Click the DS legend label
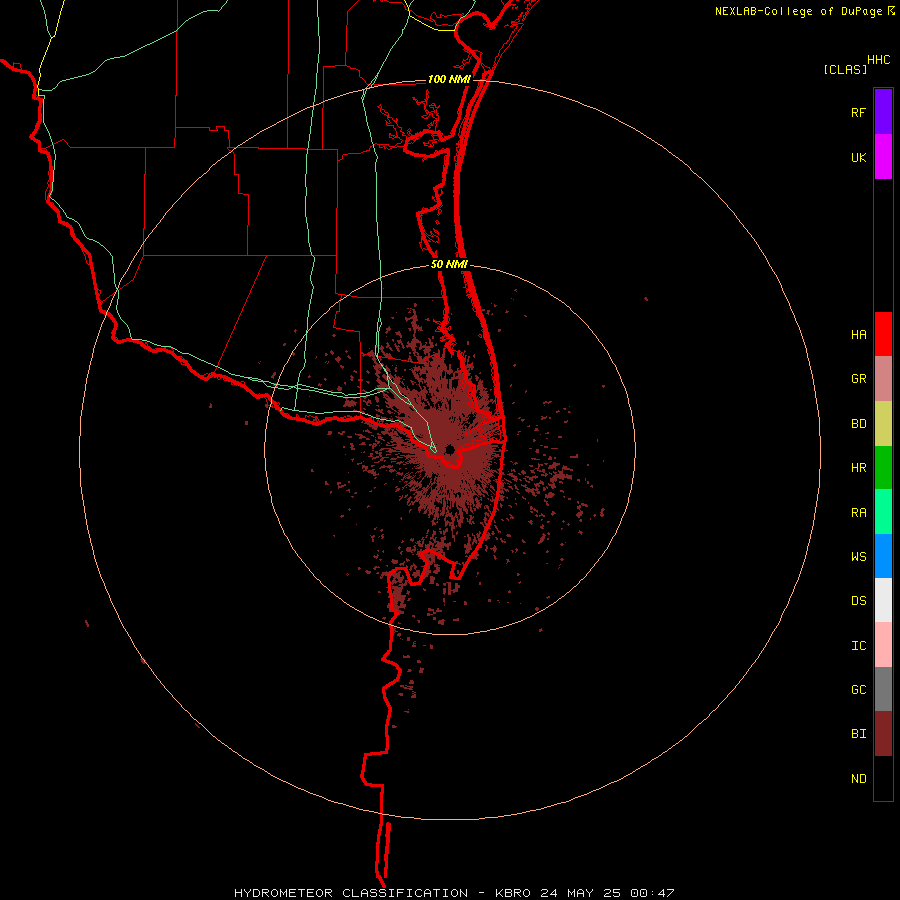The image size is (900, 900). tap(858, 601)
